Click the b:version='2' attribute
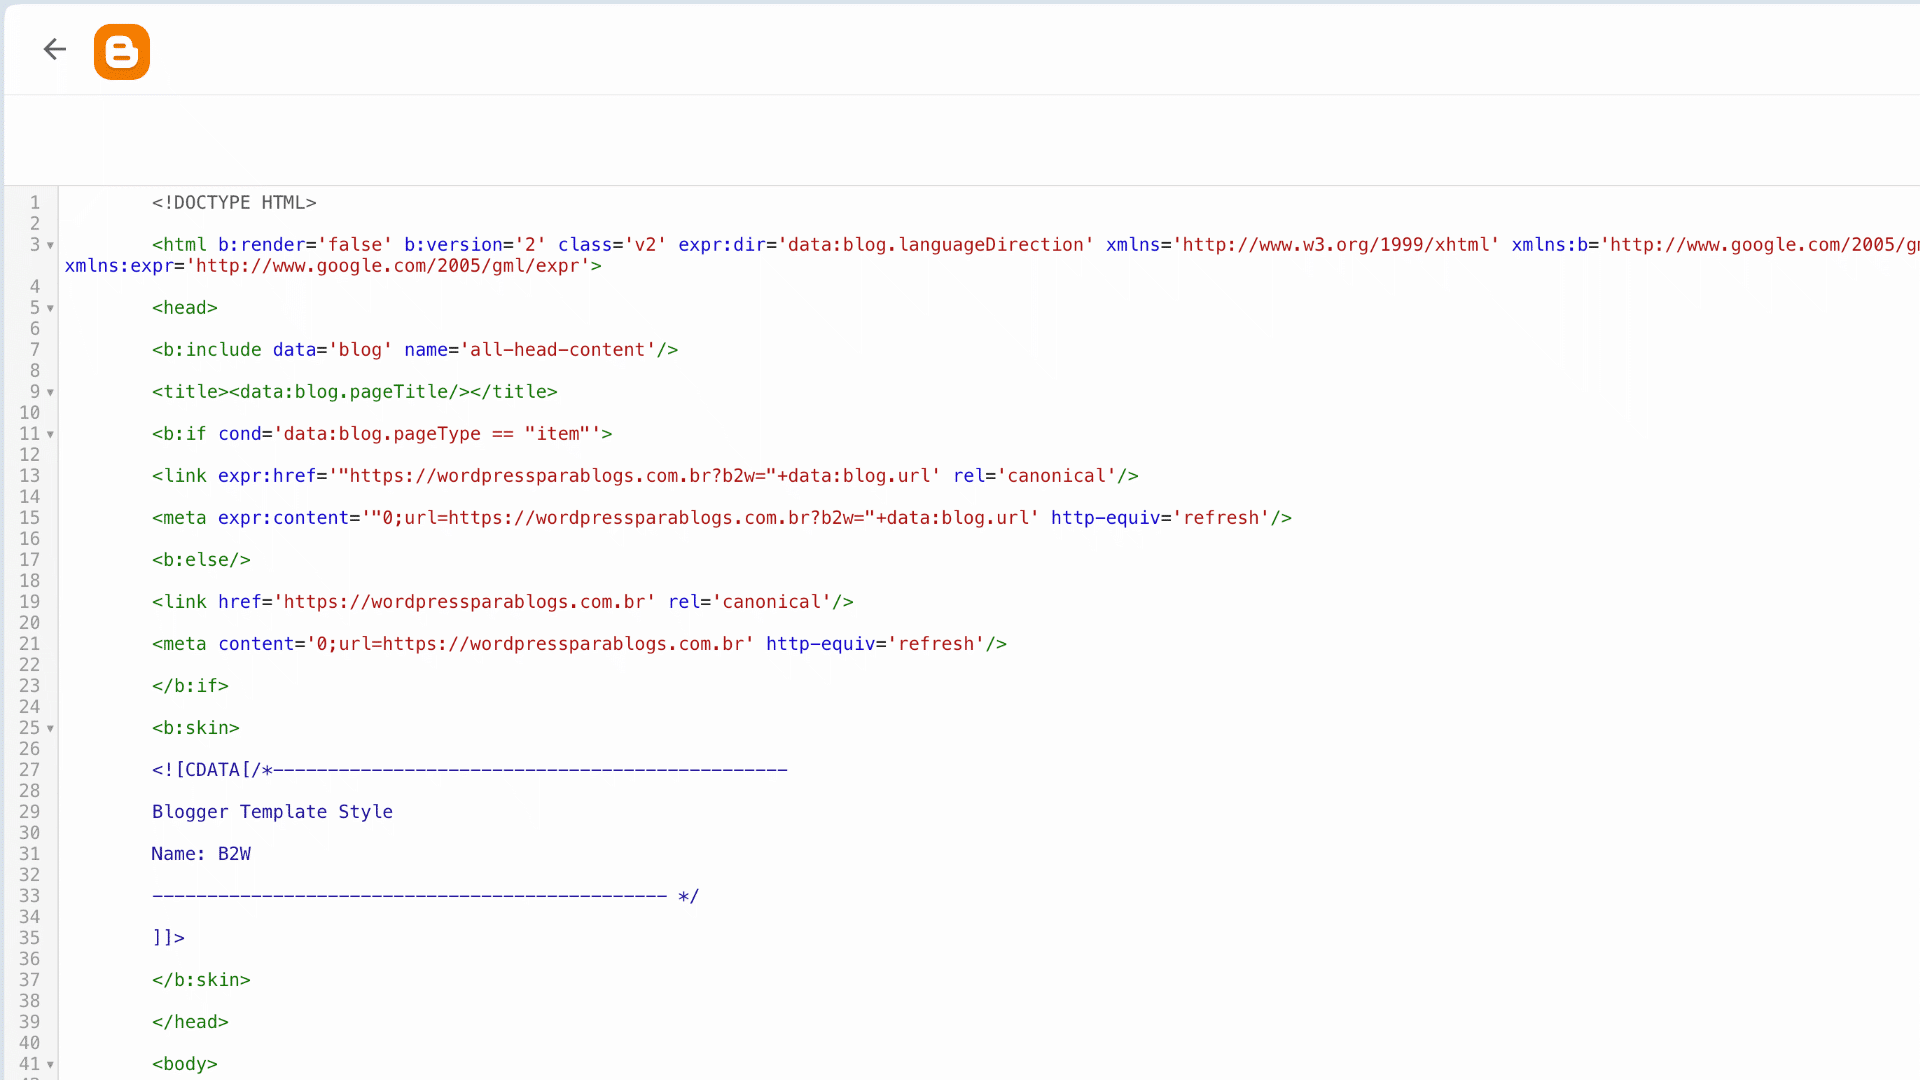1920x1080 pixels. [475, 245]
